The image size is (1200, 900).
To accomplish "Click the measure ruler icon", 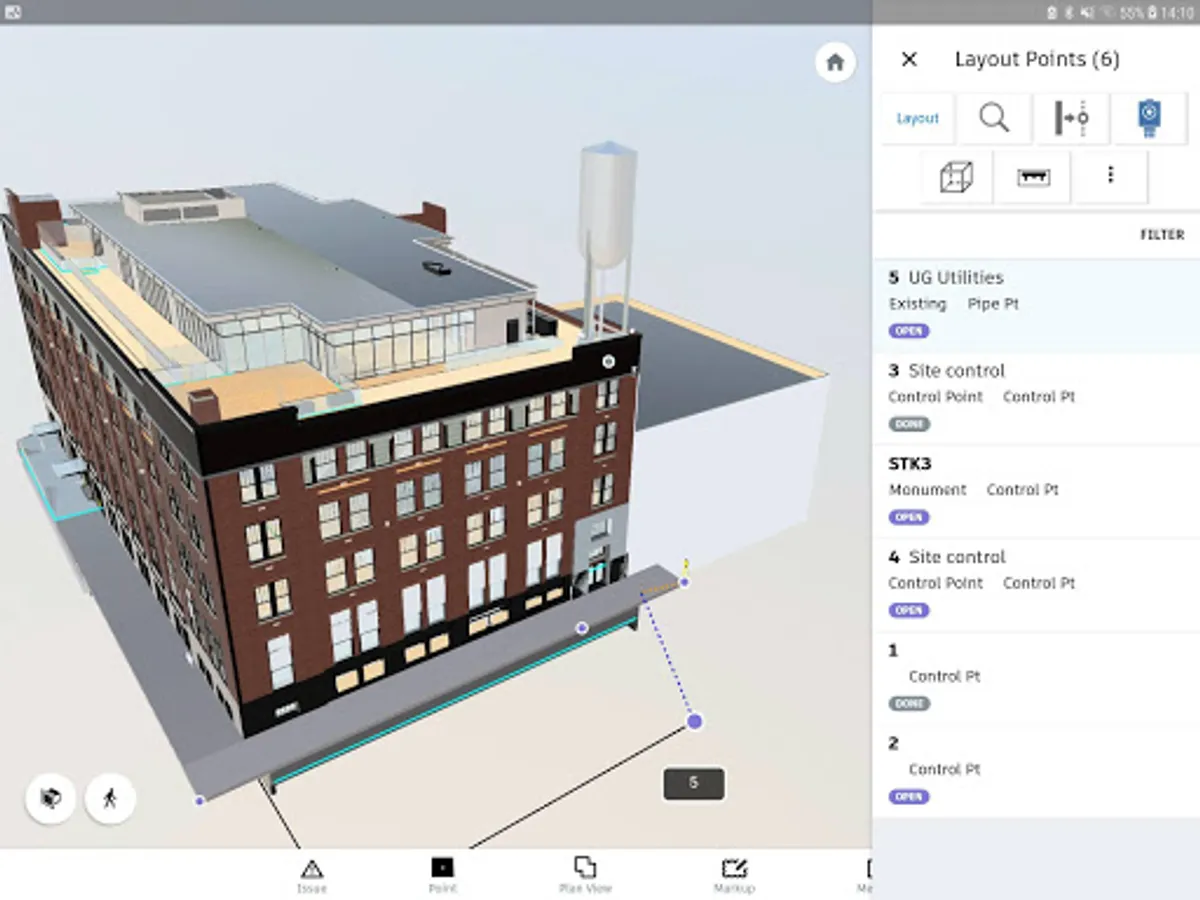I will [1032, 177].
